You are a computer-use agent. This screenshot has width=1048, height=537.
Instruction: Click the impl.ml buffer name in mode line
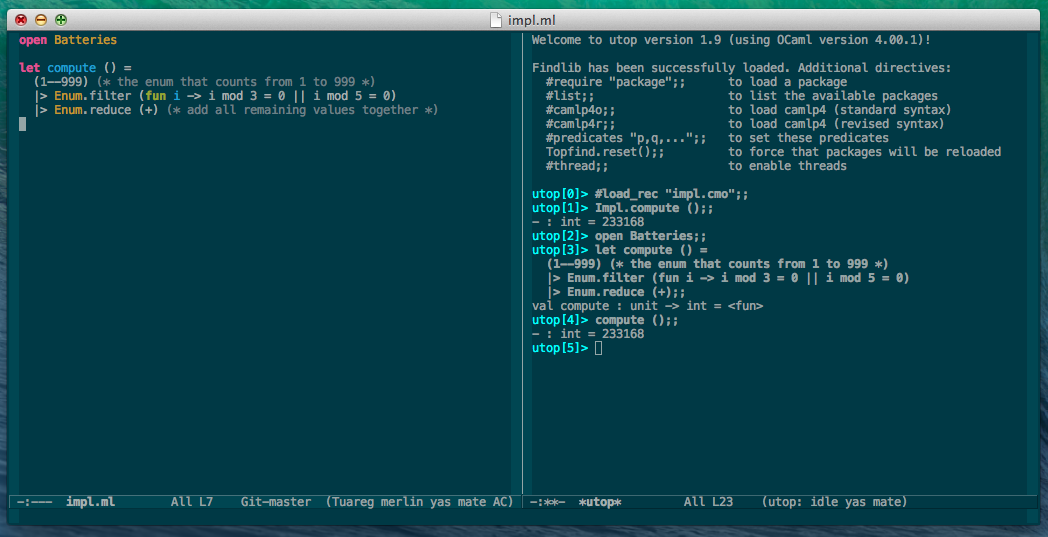[x=90, y=502]
